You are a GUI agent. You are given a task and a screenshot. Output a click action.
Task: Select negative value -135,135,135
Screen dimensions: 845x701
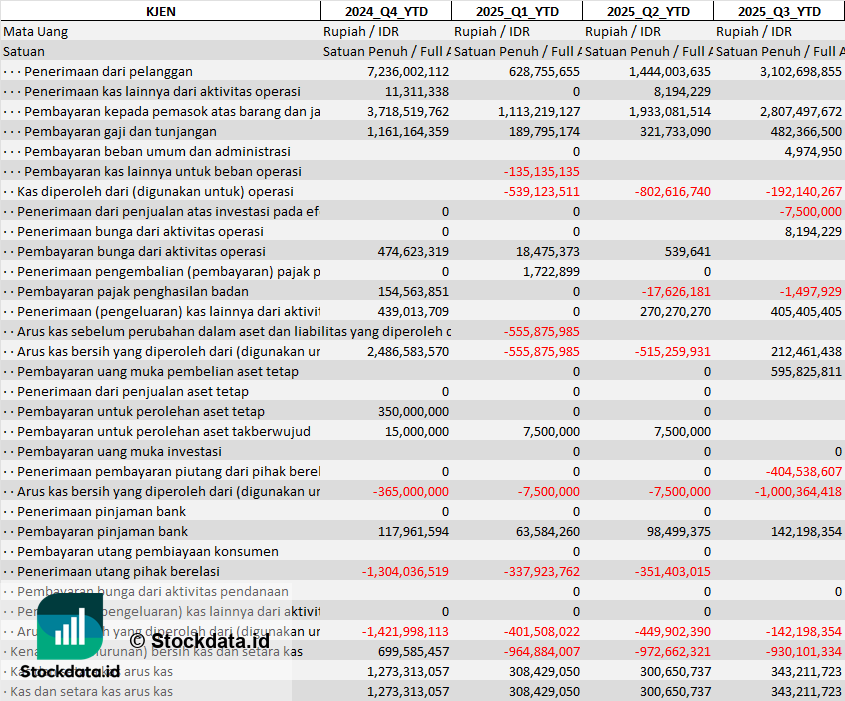click(542, 171)
